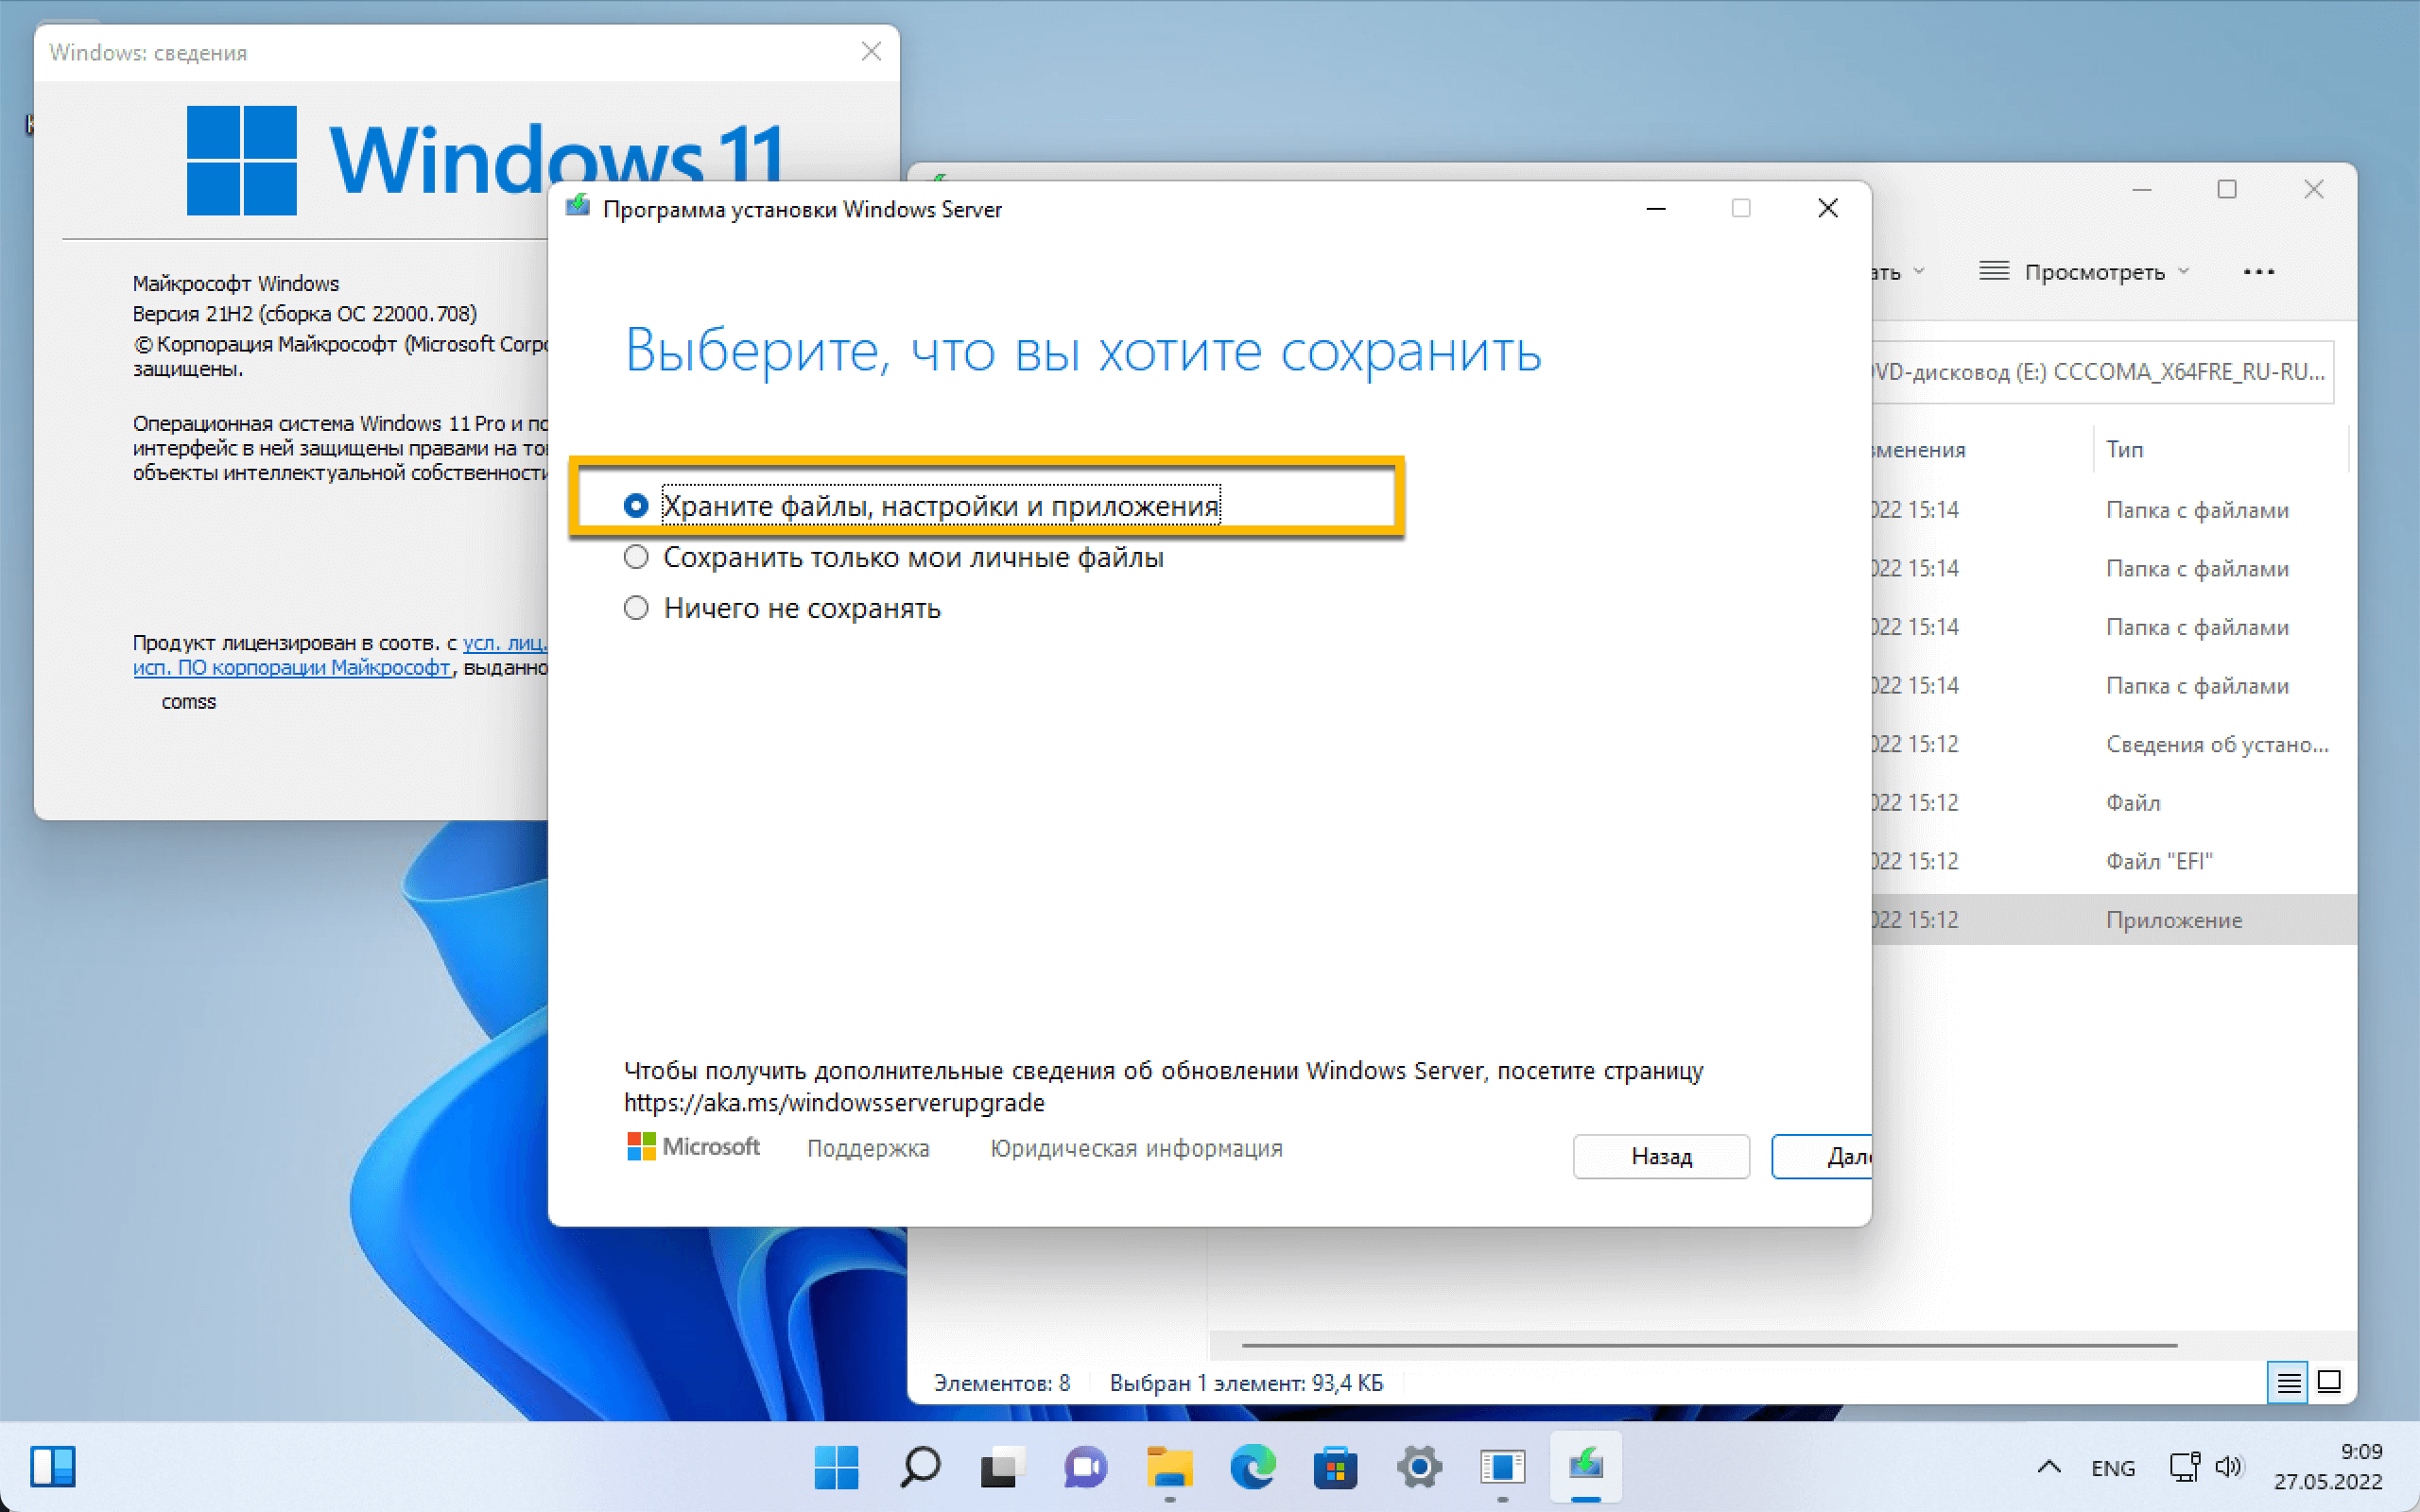Open Settings gear from taskbar

coord(1418,1467)
